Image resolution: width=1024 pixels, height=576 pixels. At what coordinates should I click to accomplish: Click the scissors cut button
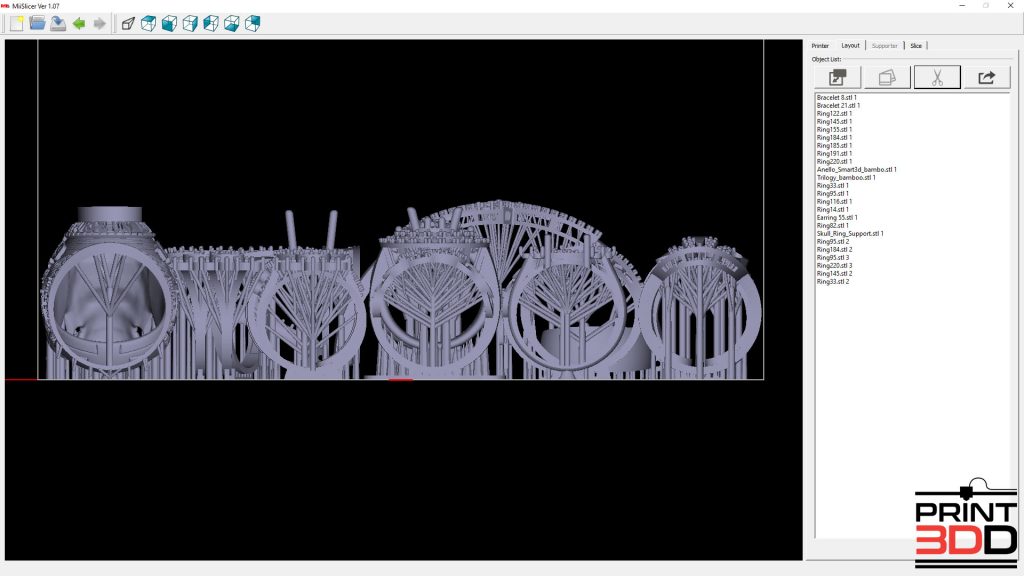[937, 77]
